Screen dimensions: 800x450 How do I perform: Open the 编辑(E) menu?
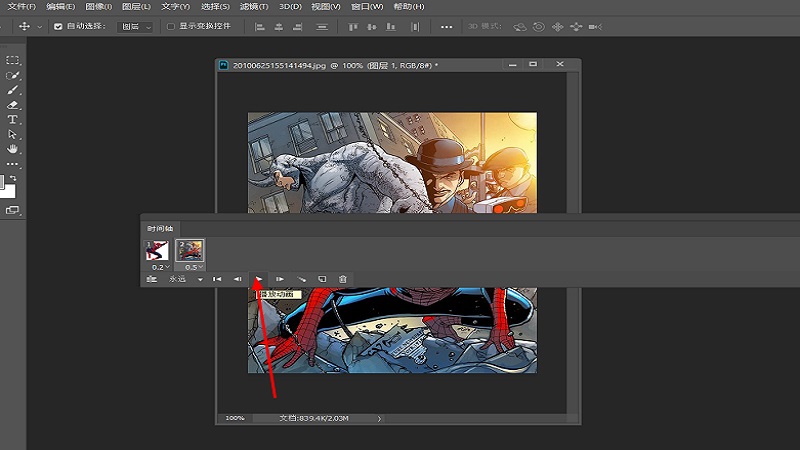[x=60, y=7]
